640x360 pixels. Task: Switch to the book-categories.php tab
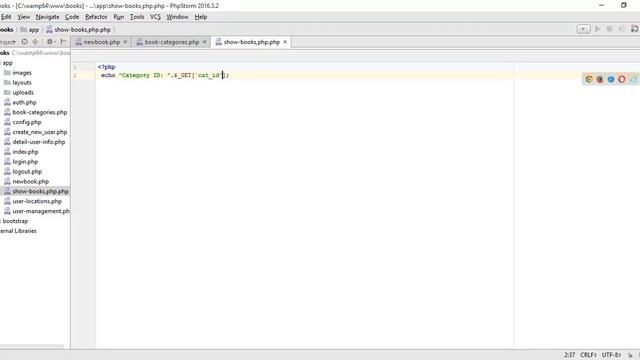171,42
